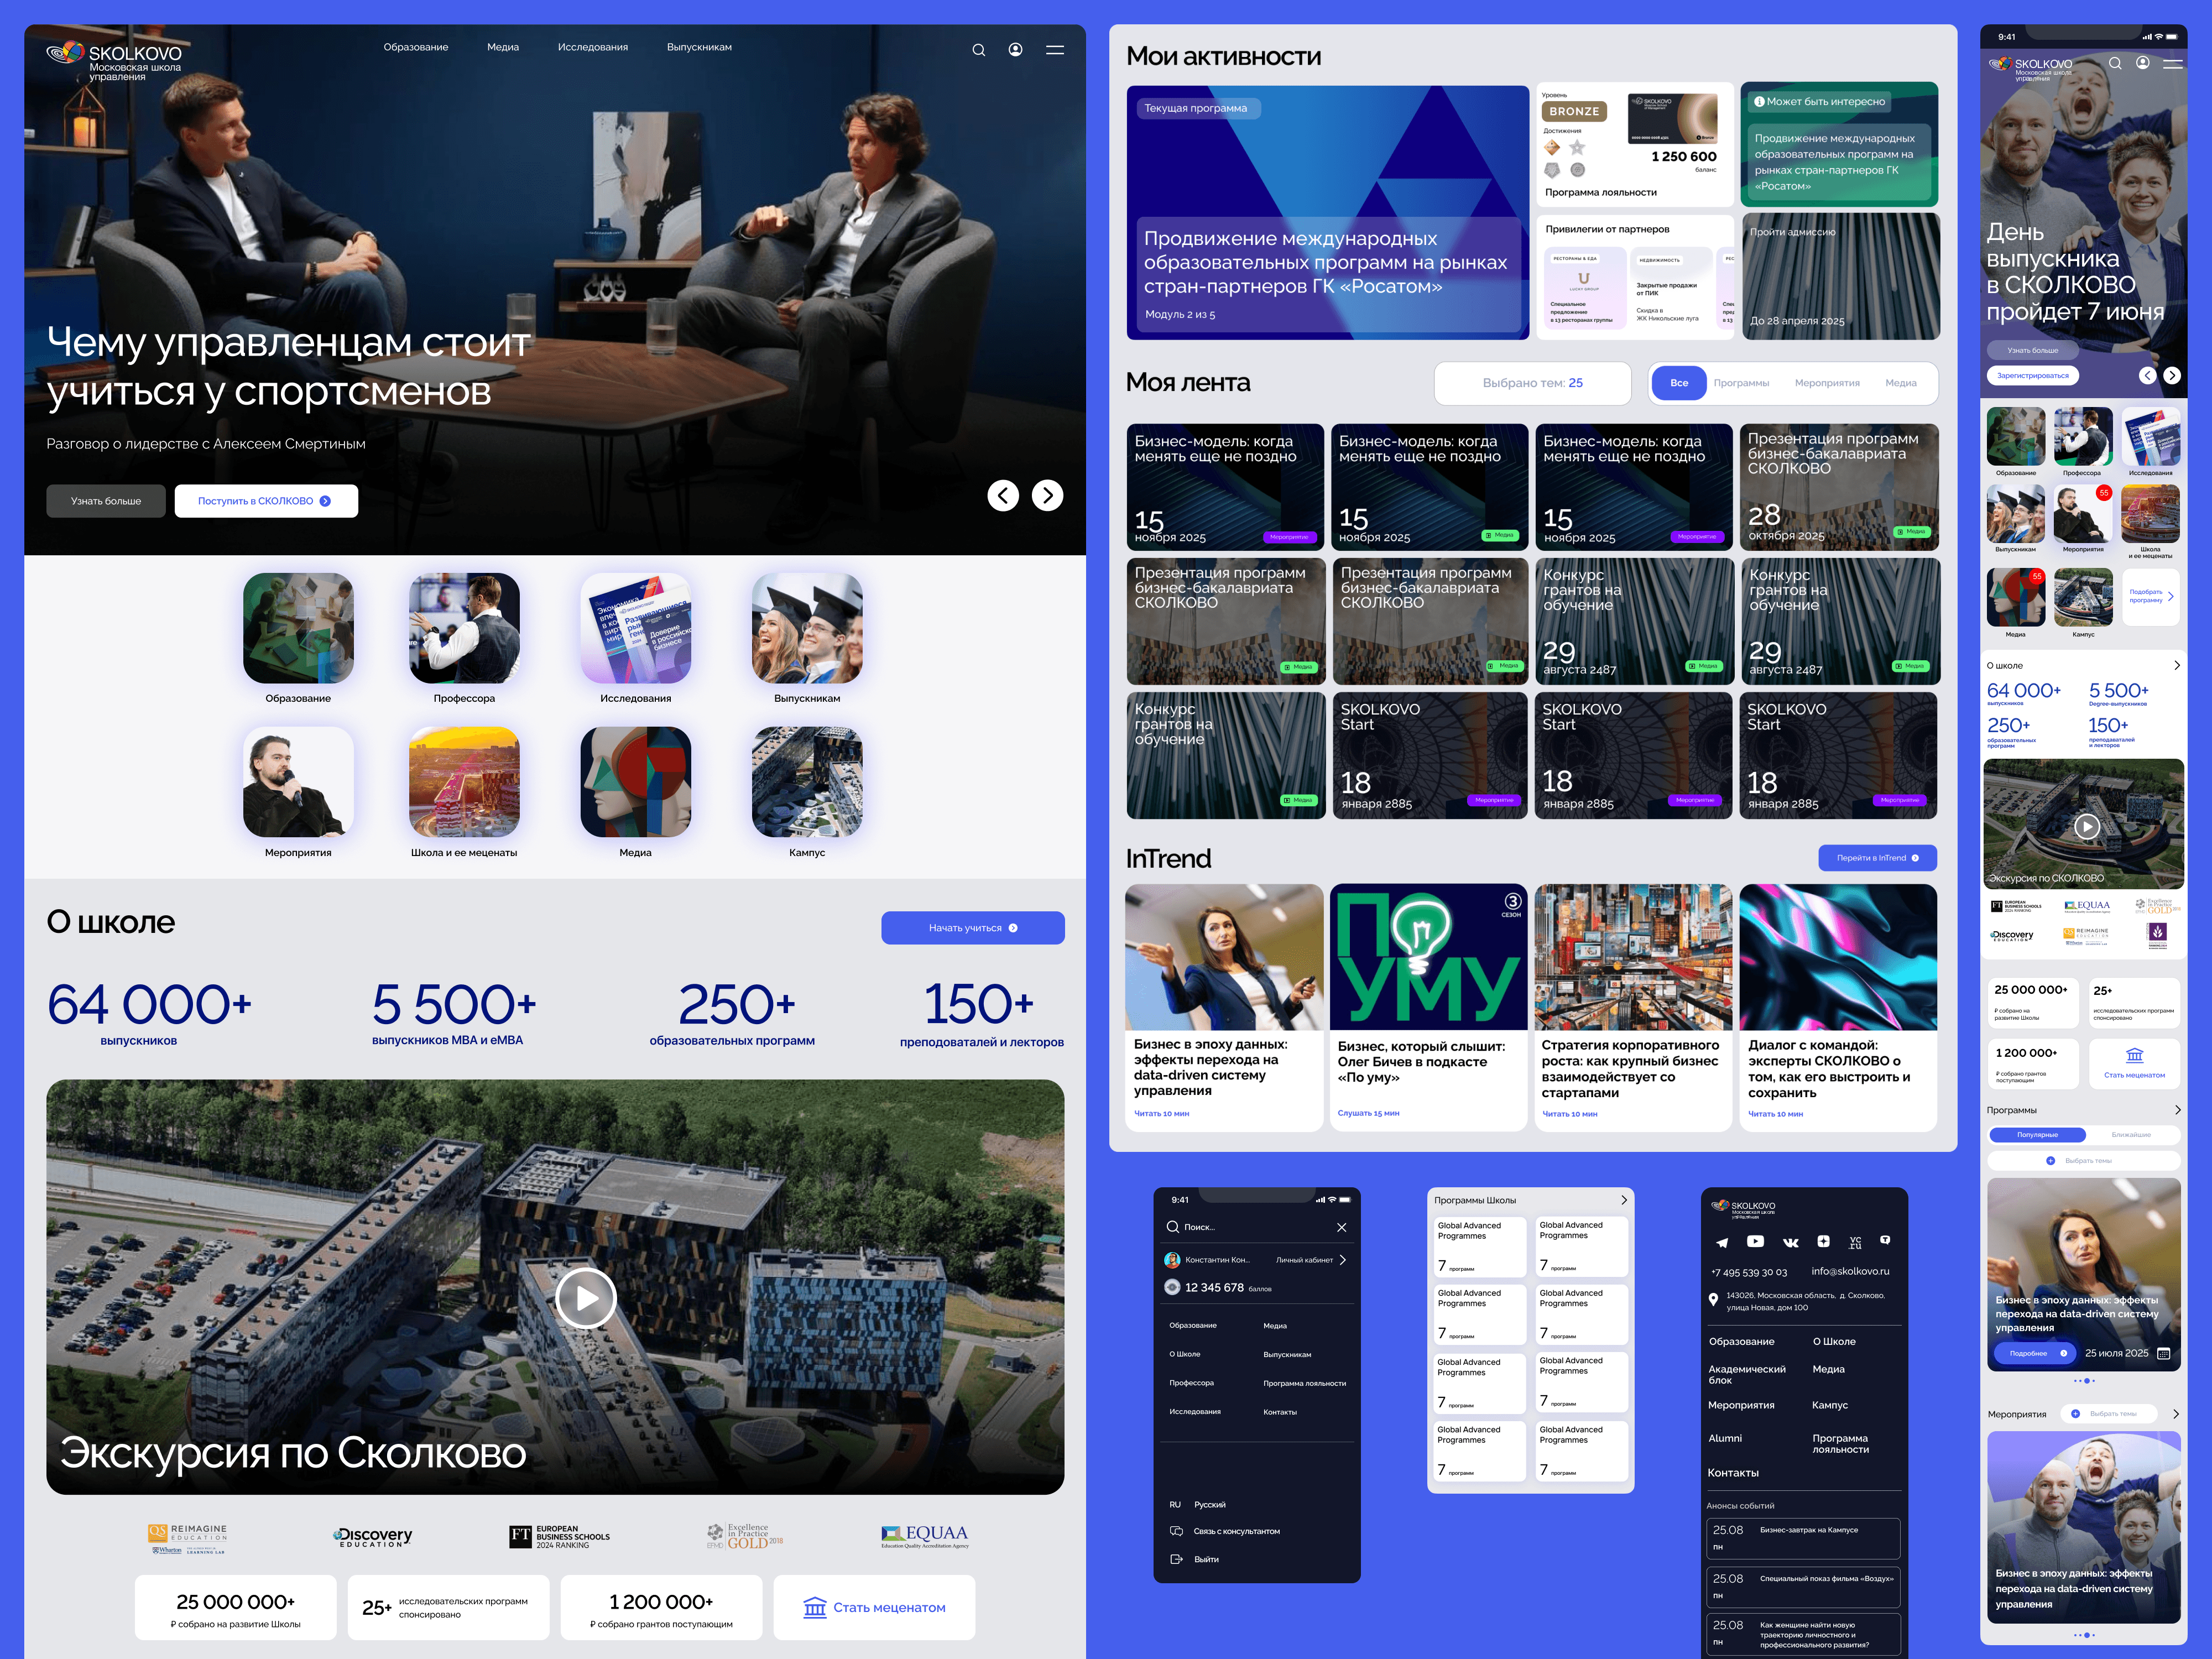
Task: Open the Исследования item in the desktop nav
Action: pyautogui.click(x=592, y=47)
